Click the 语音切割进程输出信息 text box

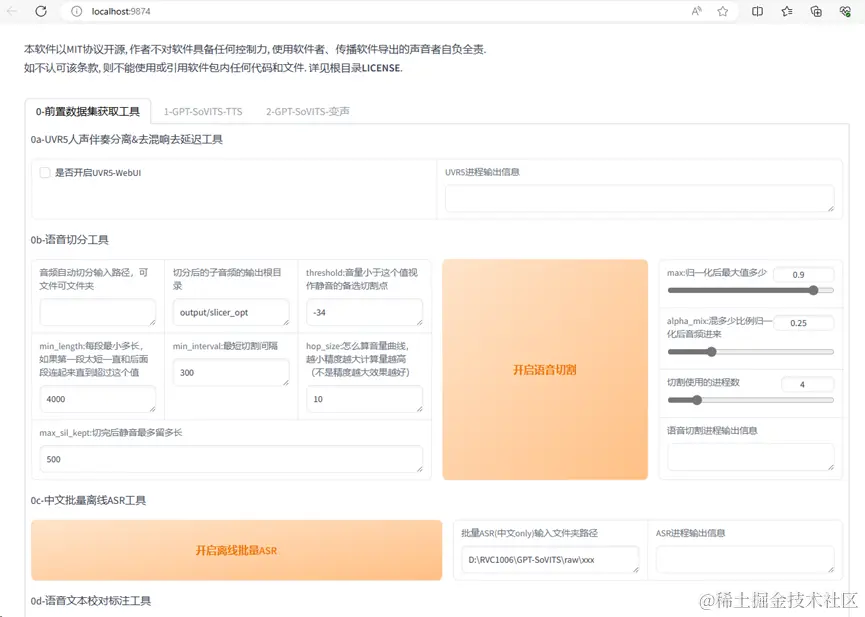pos(751,457)
